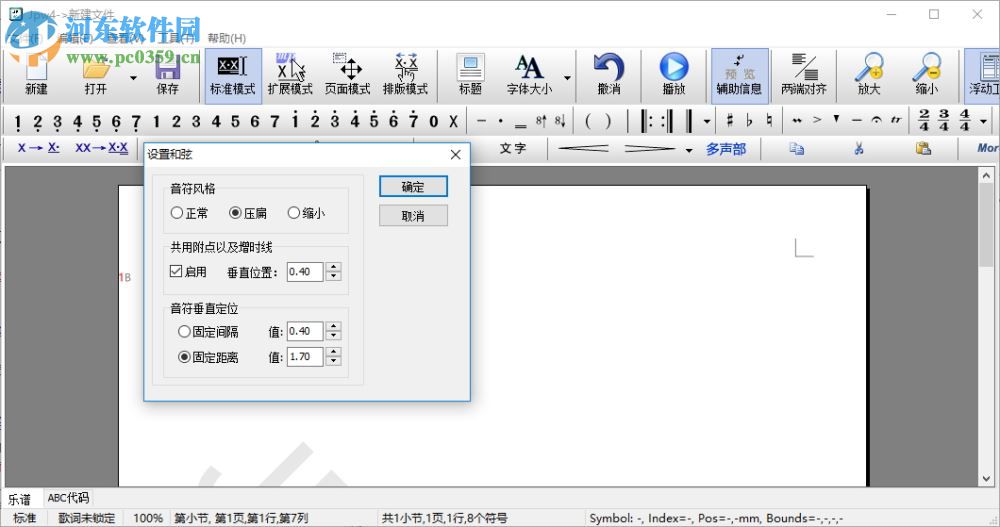Switch to the 乐谱 tab
The image size is (1000, 527).
20,499
